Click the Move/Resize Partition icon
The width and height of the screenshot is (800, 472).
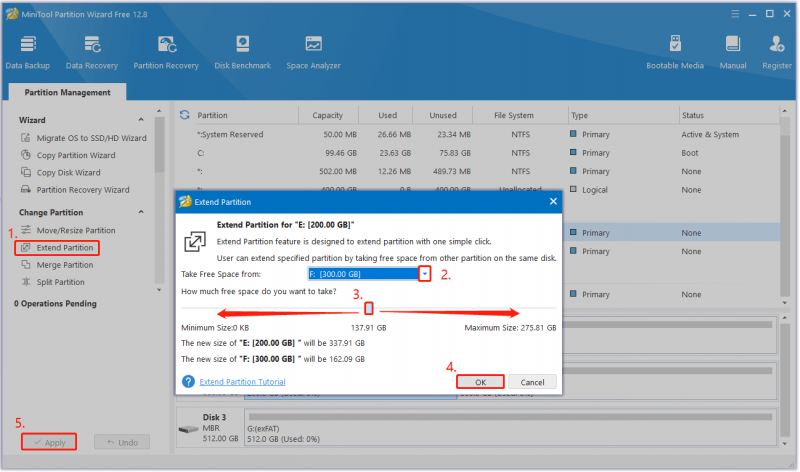click(x=26, y=230)
